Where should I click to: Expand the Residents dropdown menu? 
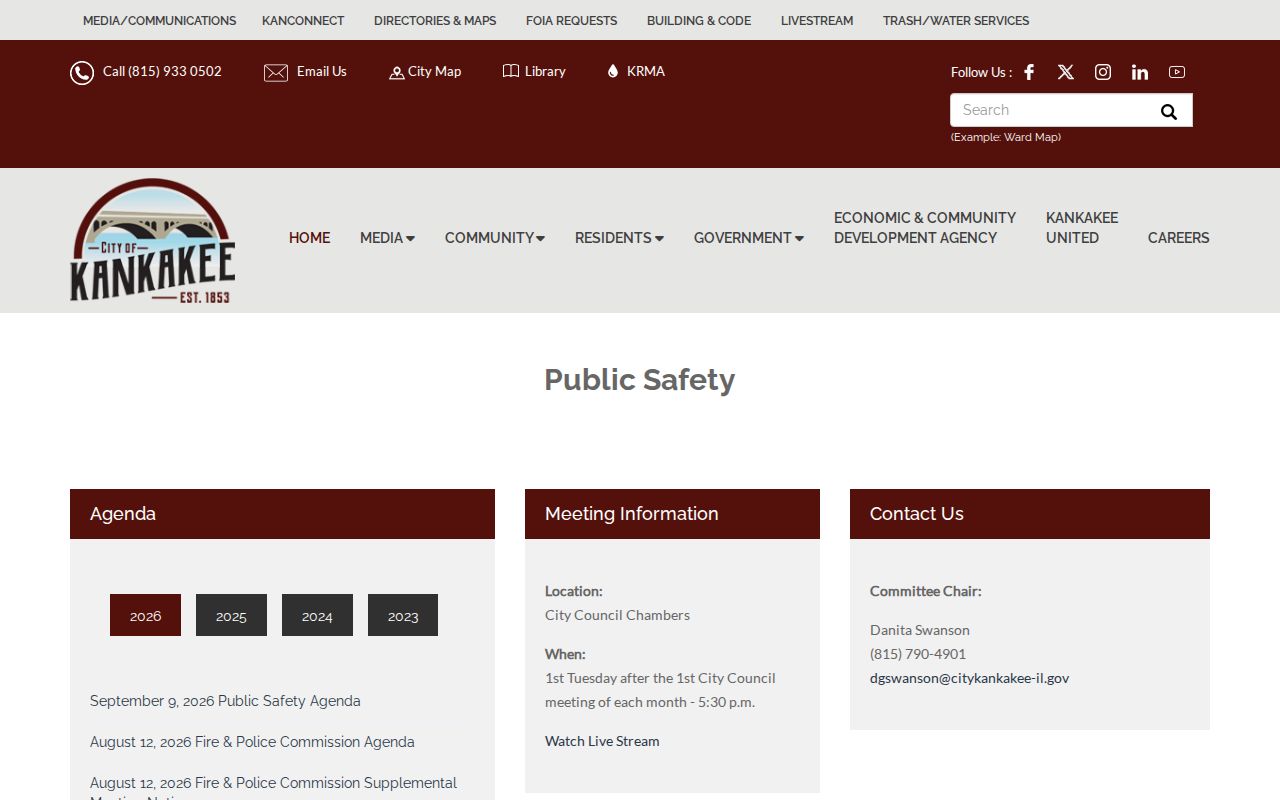tap(619, 238)
